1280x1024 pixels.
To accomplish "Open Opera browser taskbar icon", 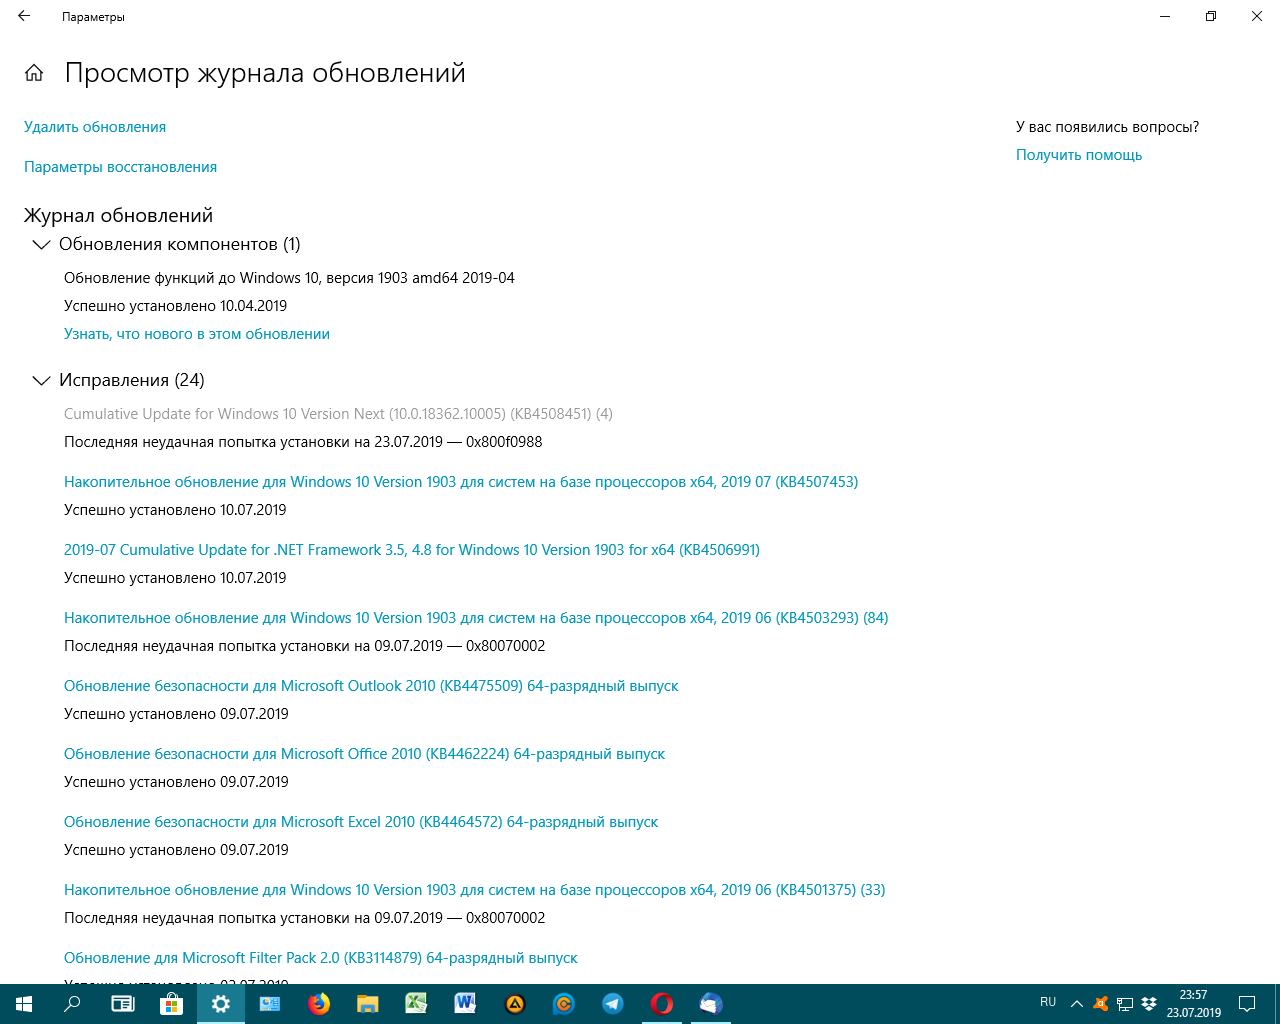I will (662, 1004).
